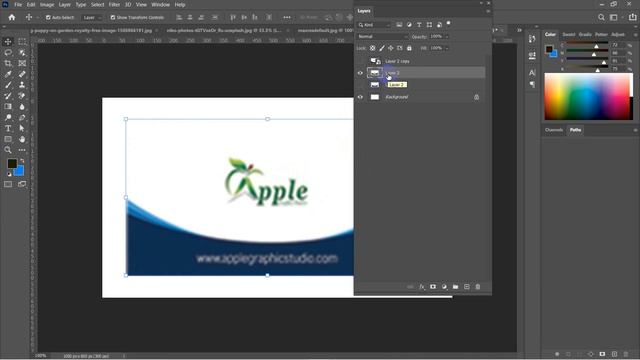
Task: Select the Zoom tool in the toolbox
Action: click(8, 150)
